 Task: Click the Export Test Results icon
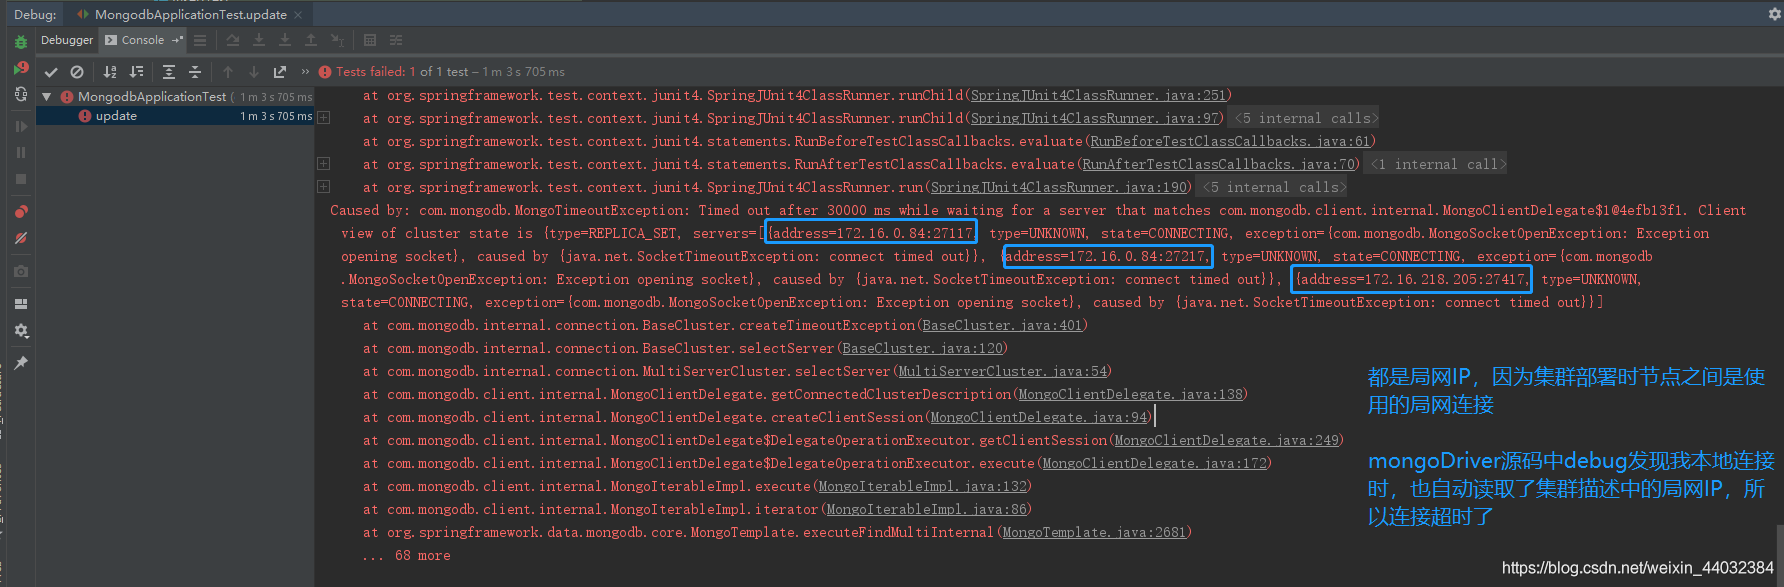(280, 72)
